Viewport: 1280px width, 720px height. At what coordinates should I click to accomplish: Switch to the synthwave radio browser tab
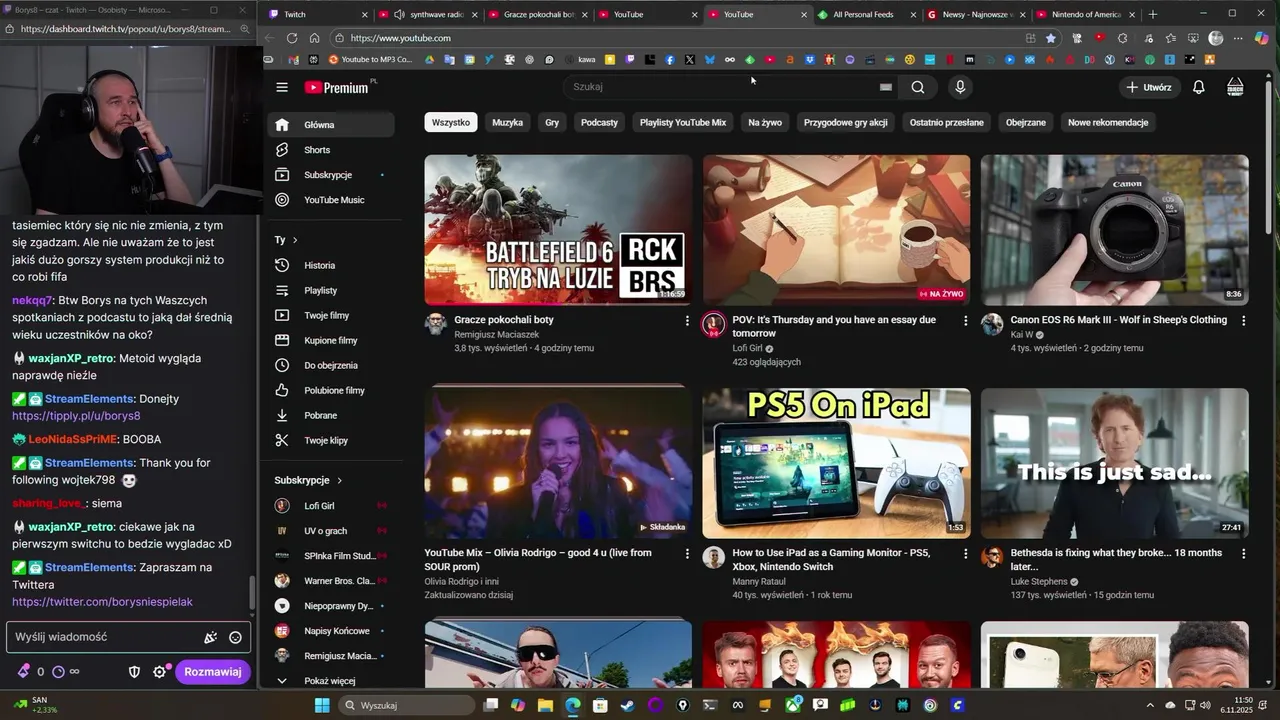pos(428,14)
